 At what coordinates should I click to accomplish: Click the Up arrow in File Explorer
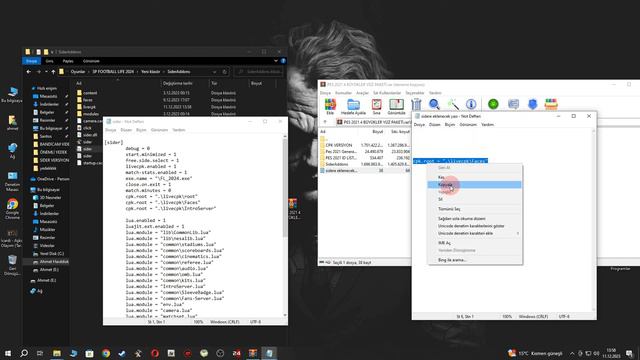pos(53,72)
